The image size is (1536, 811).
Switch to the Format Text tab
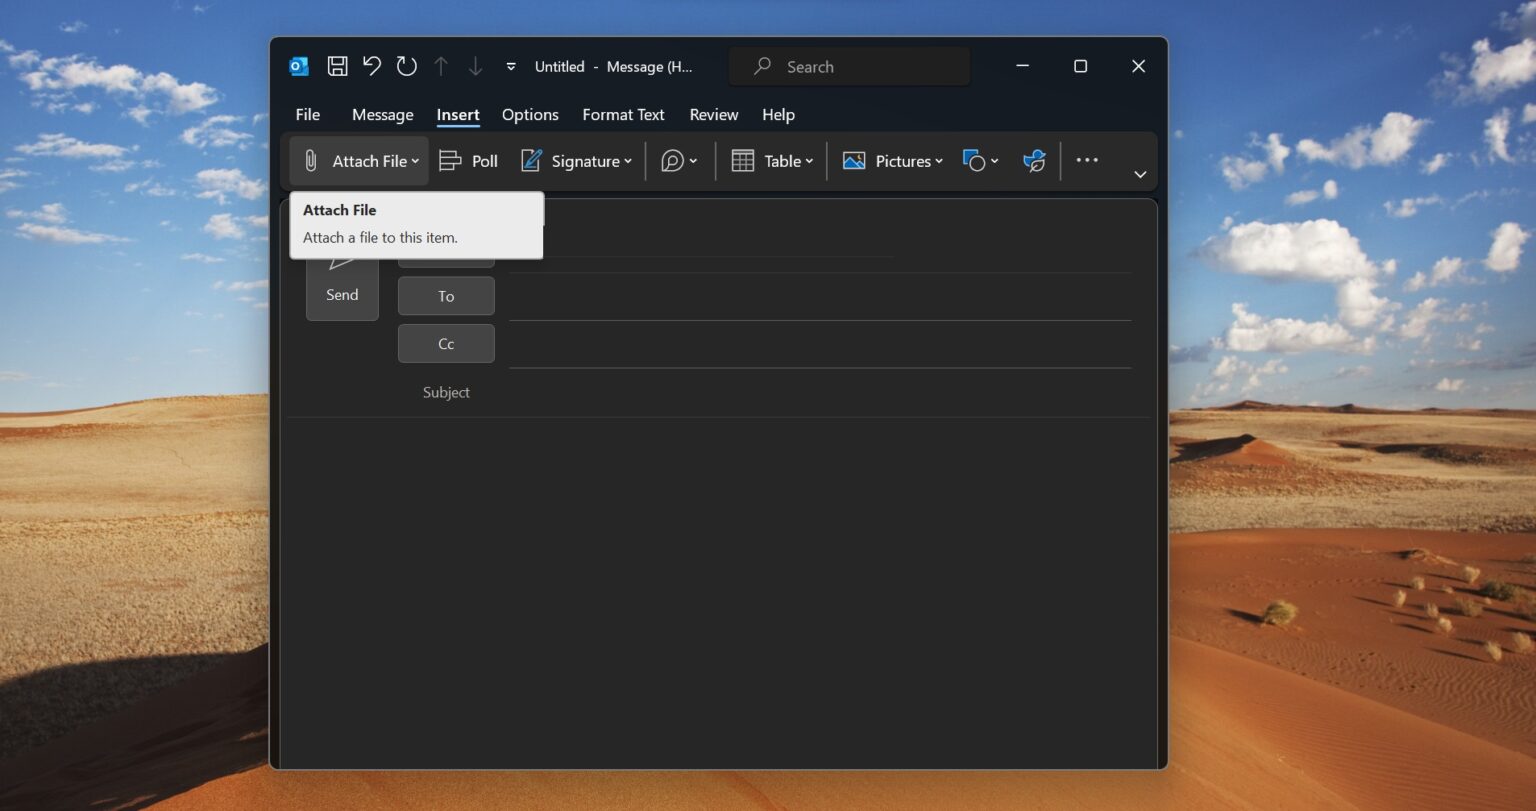tap(623, 114)
